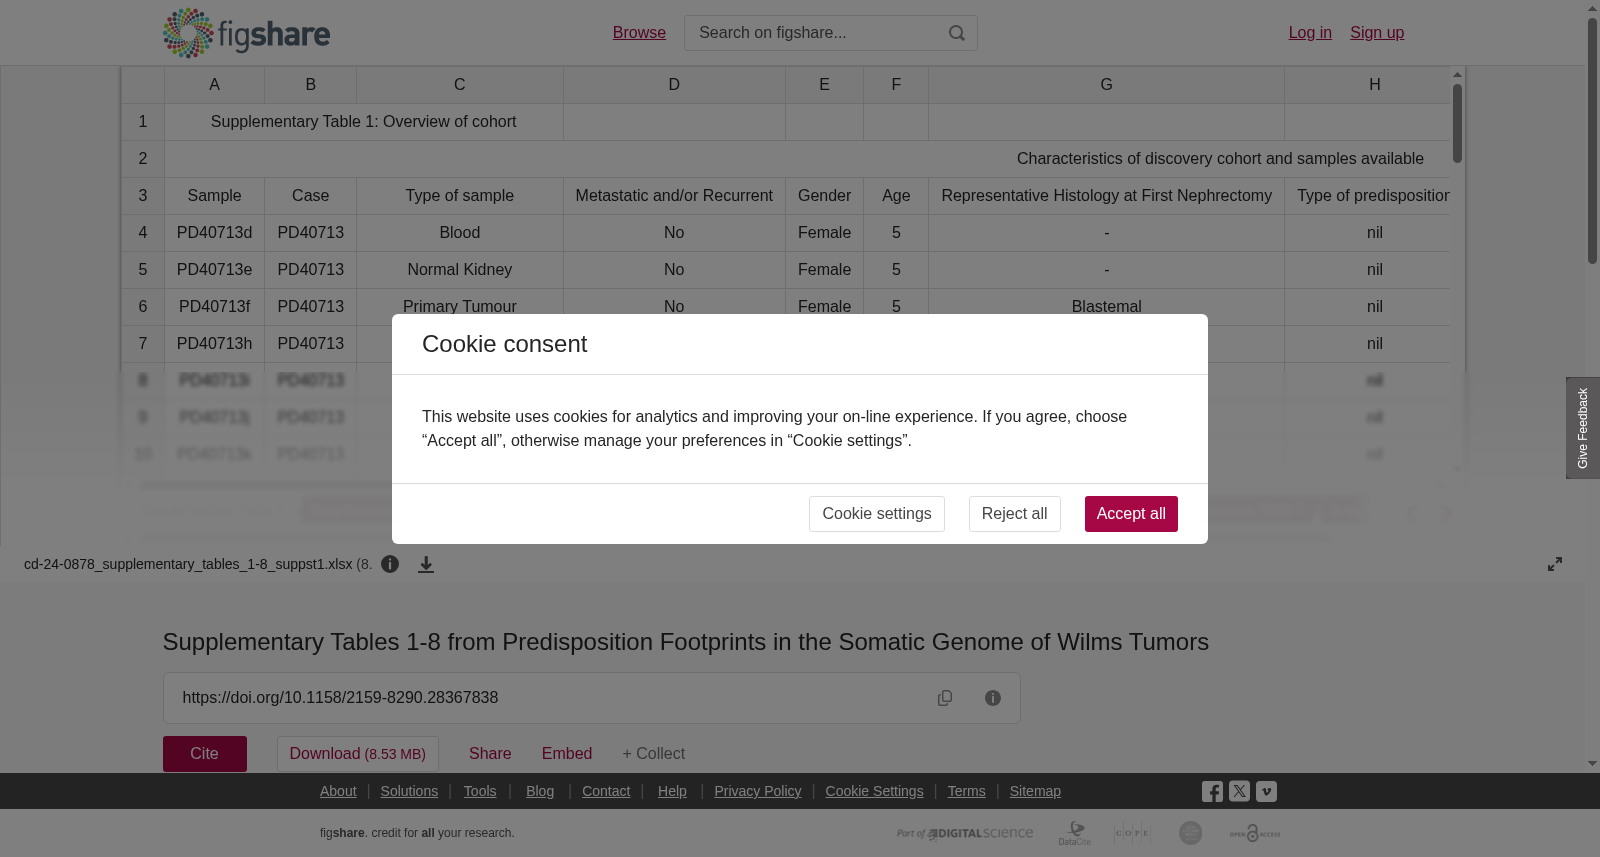Viewport: 1600px width, 857px height.
Task: Click the Metastatic and/or Recurrent header cell
Action: point(674,196)
